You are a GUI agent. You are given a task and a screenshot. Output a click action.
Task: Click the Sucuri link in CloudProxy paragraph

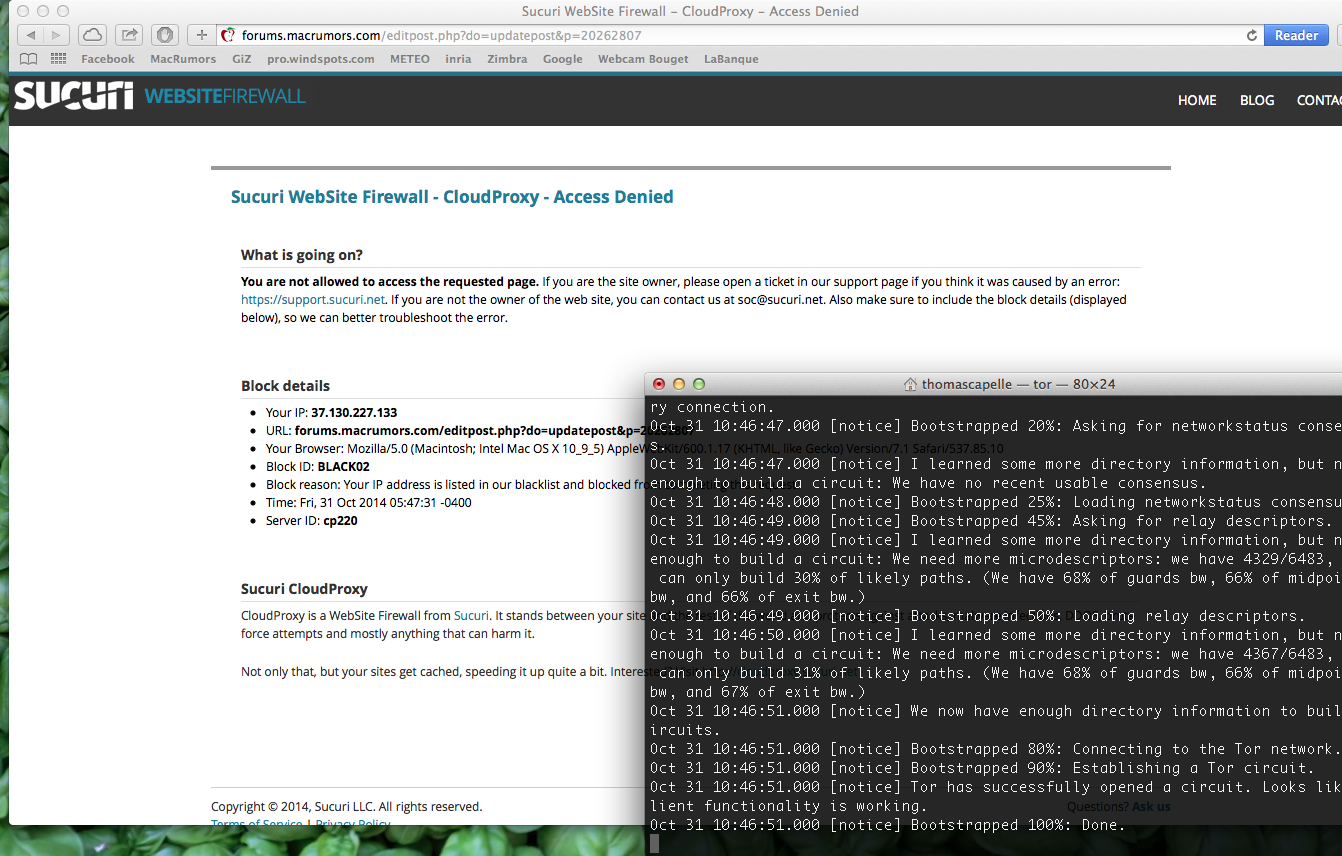[471, 616]
